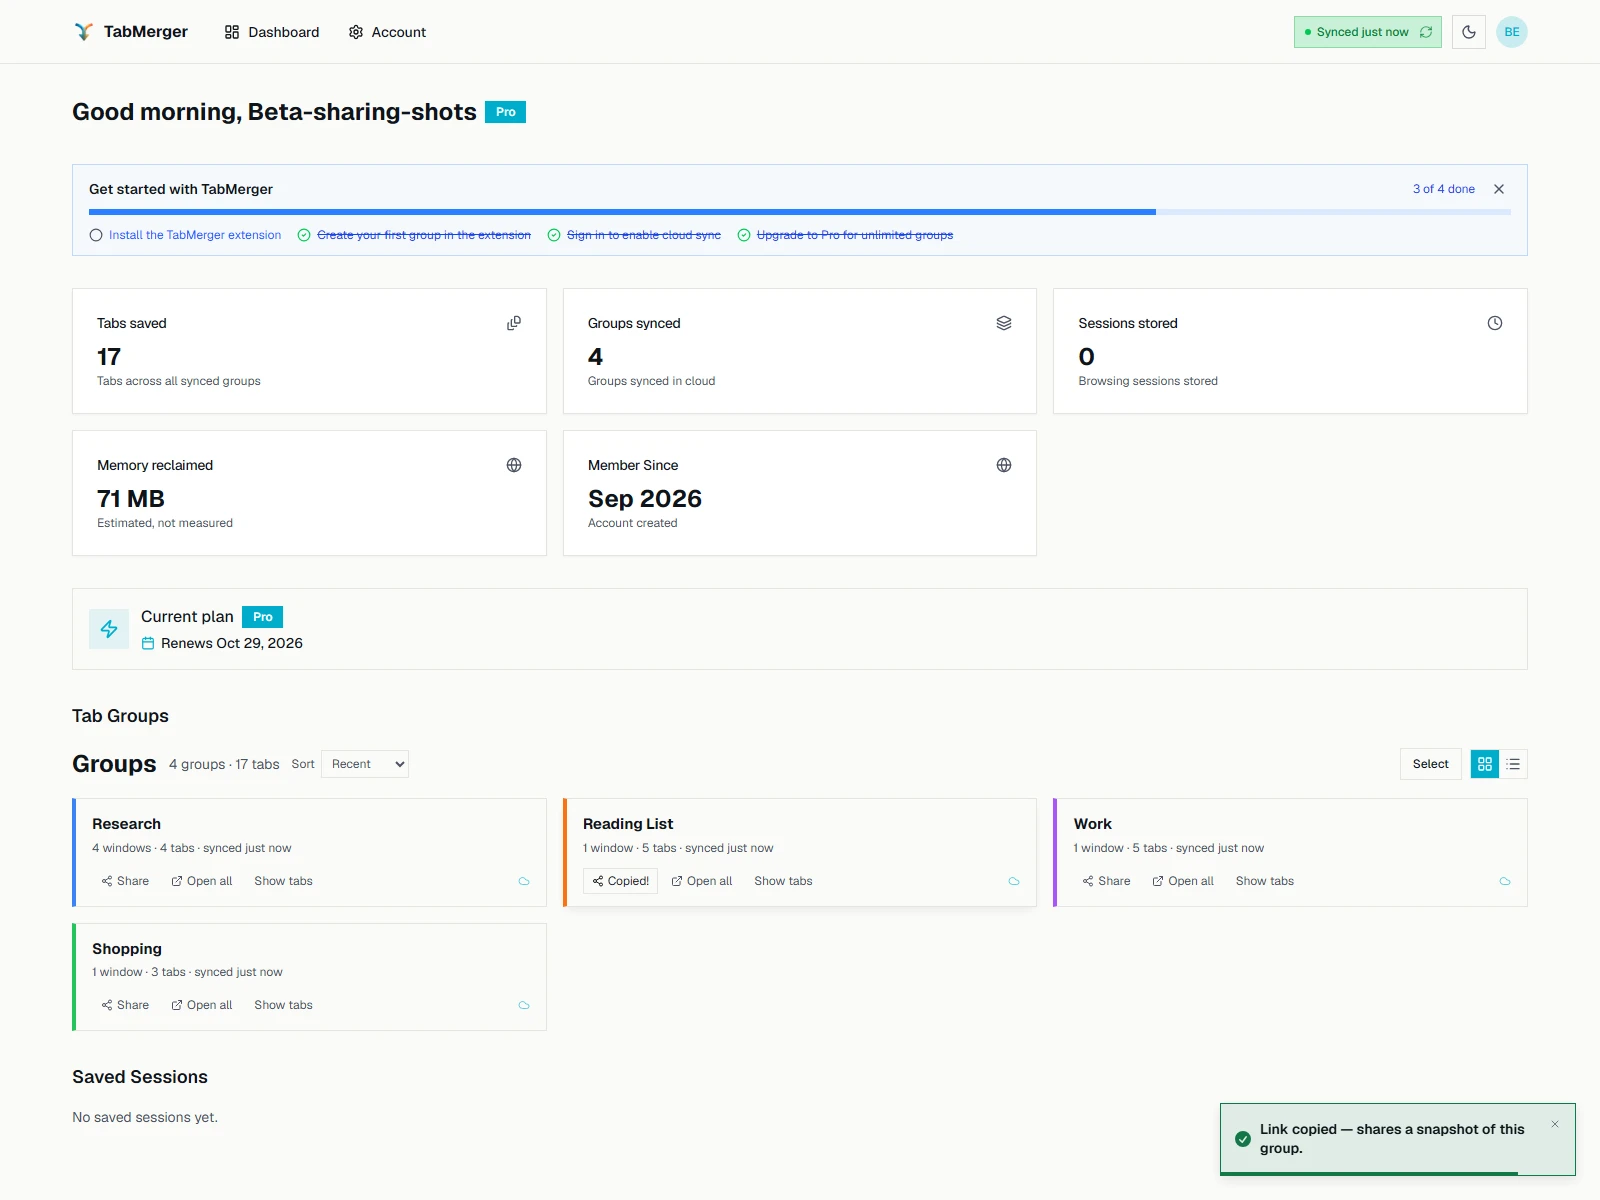Click the Sessions stored clock icon

pos(1495,323)
